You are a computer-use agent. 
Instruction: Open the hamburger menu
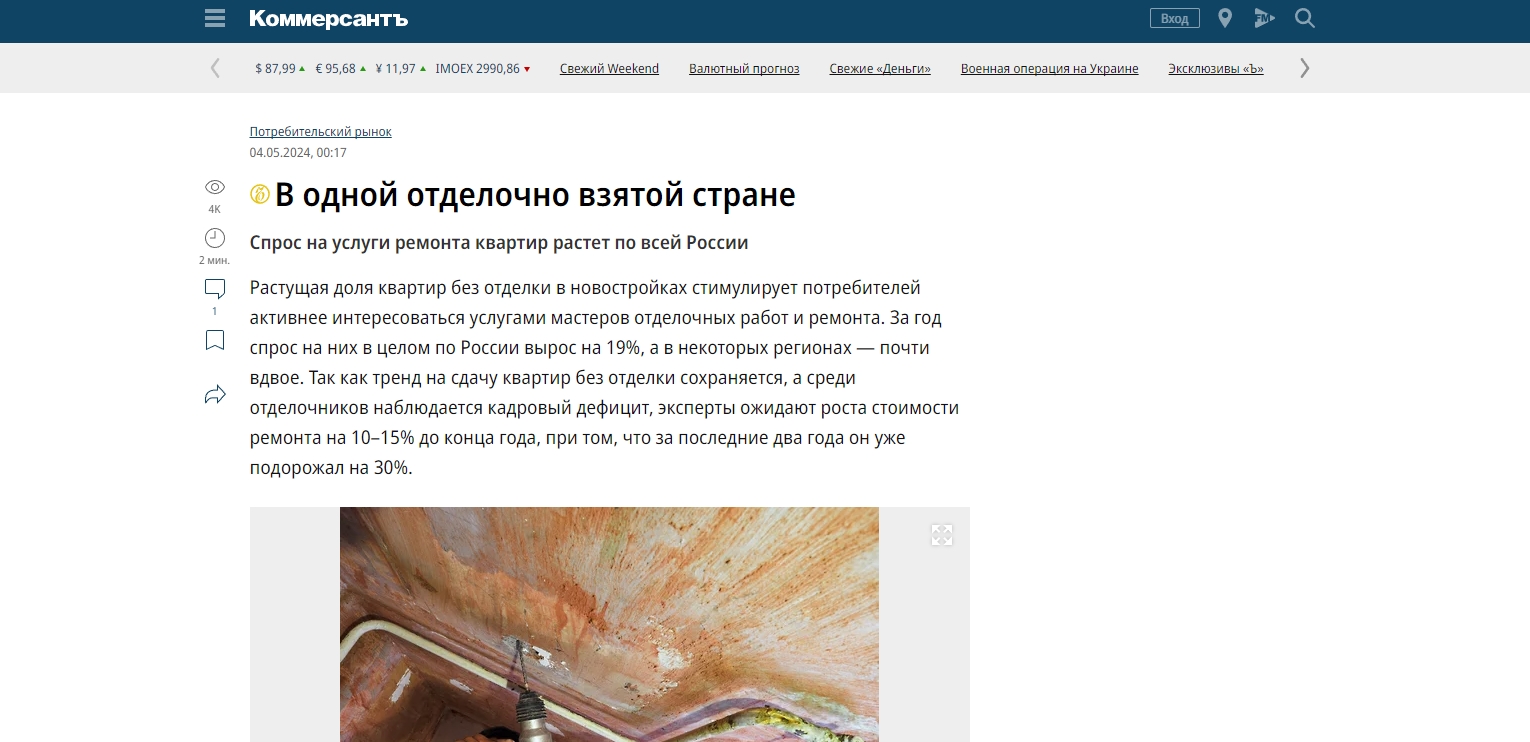click(x=214, y=18)
